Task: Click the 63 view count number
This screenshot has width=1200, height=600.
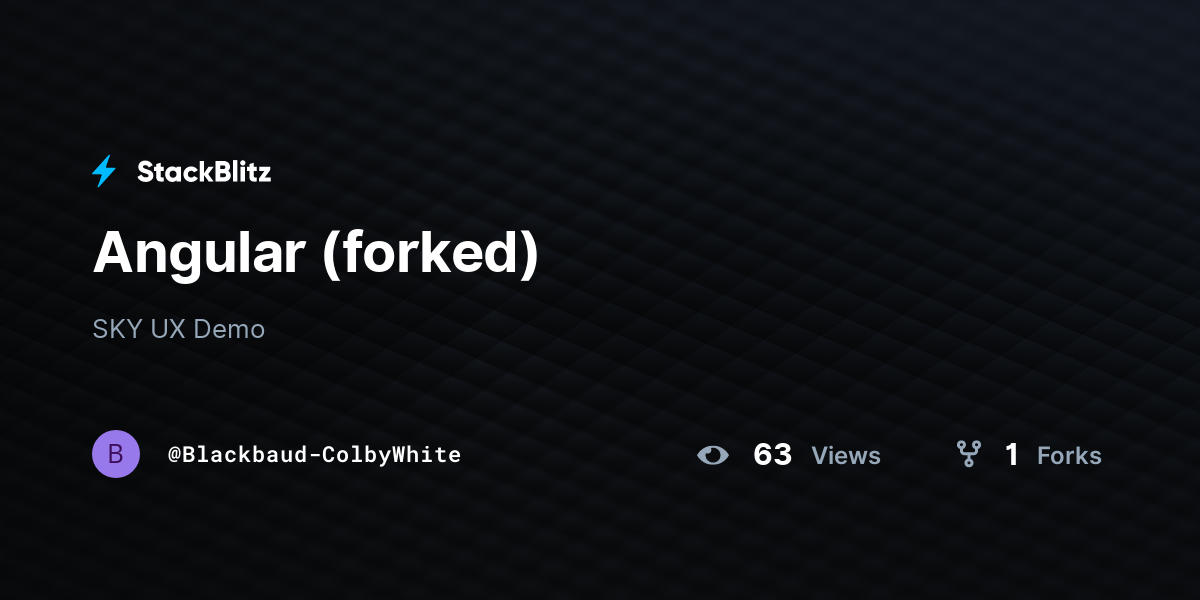Action: (x=773, y=455)
